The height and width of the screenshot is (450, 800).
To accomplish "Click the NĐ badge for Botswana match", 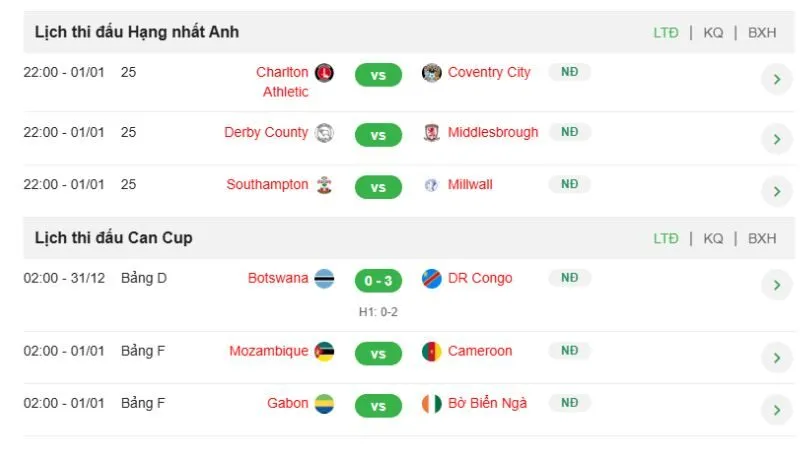I will pyautogui.click(x=569, y=278).
